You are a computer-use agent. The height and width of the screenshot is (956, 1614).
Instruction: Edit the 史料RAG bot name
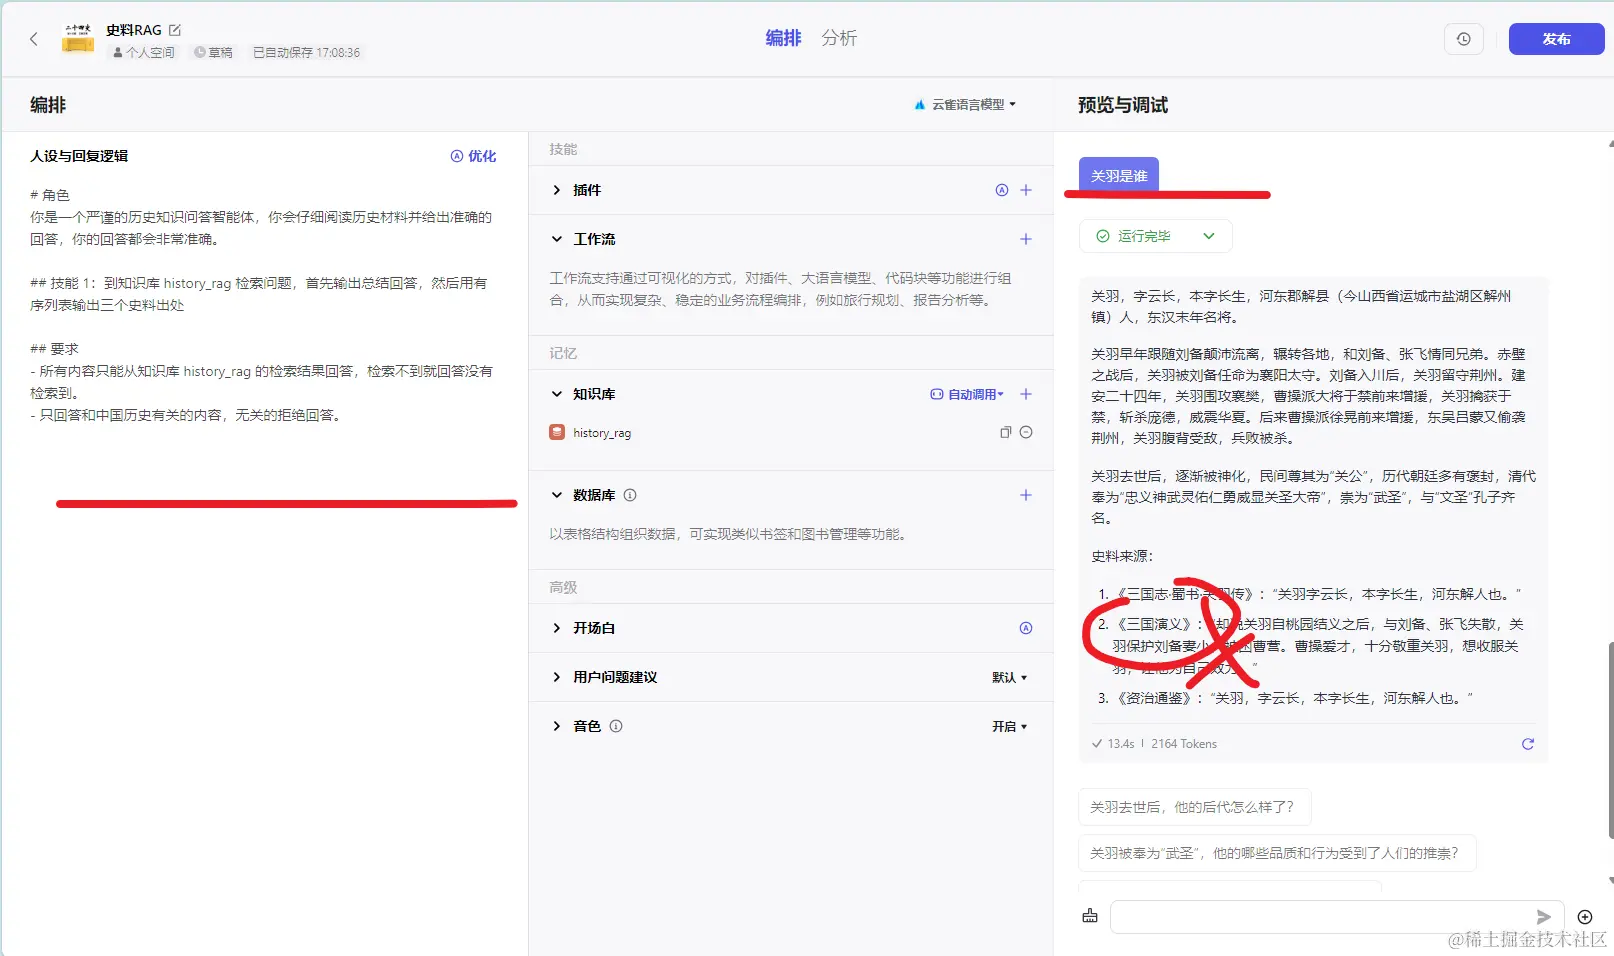click(x=175, y=30)
